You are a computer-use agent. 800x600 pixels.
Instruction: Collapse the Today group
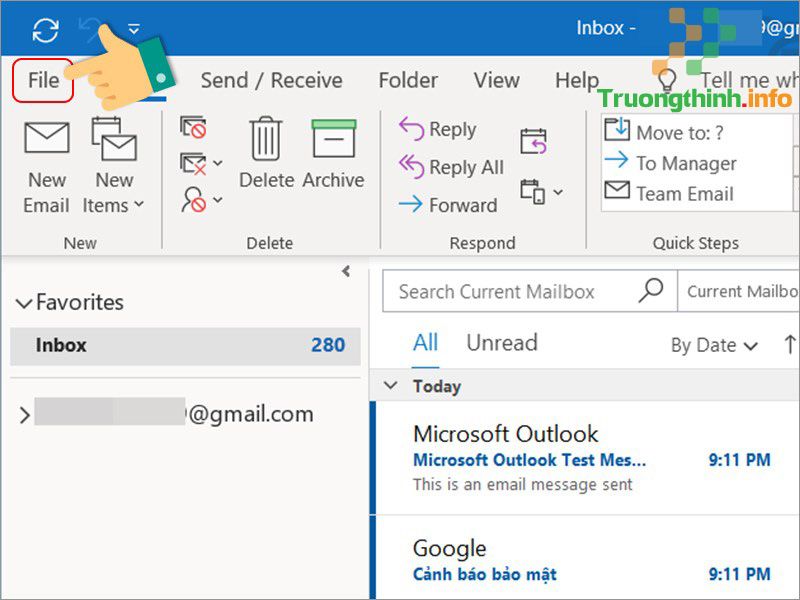(x=390, y=386)
